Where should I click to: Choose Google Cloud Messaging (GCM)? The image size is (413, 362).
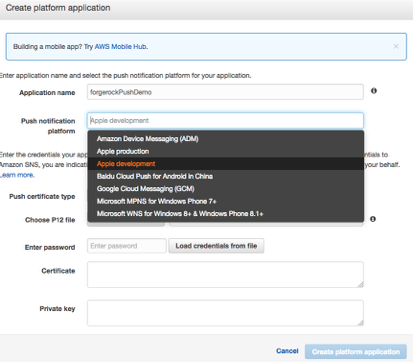(225, 189)
